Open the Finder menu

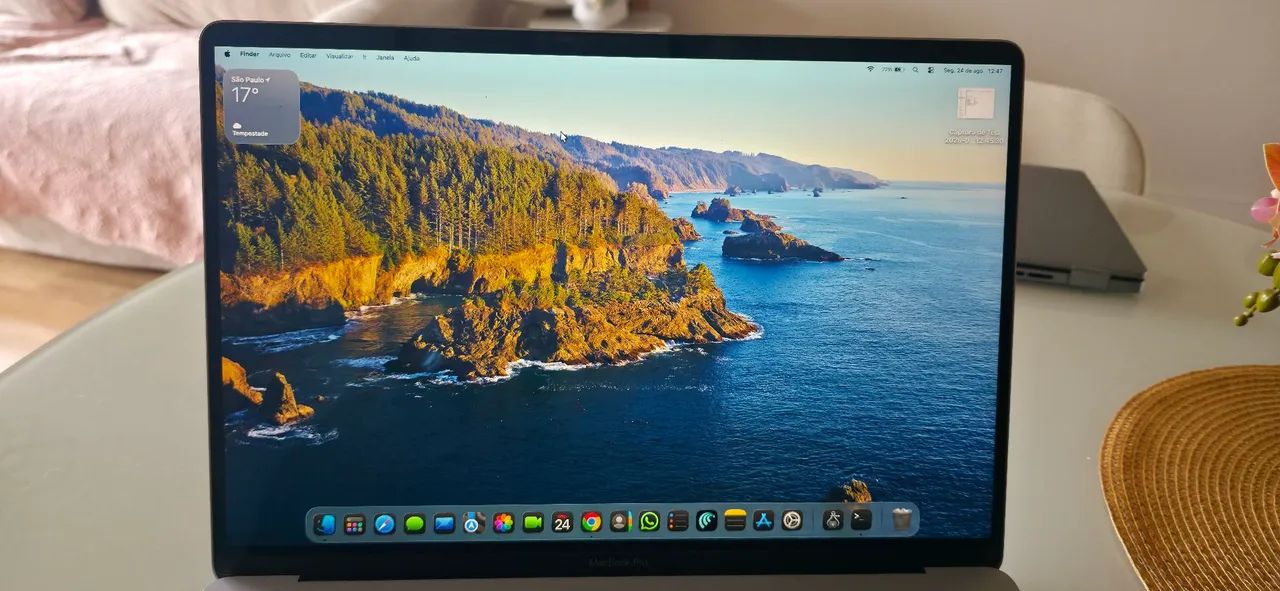(250, 54)
